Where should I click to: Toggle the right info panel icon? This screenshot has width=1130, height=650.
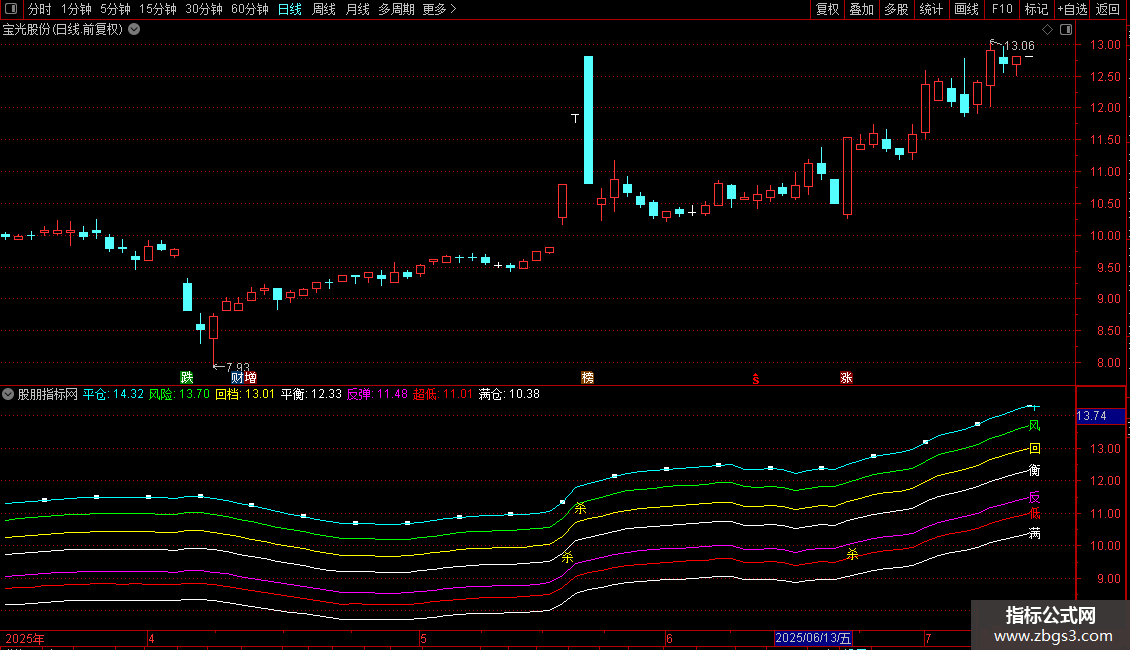tap(1066, 30)
